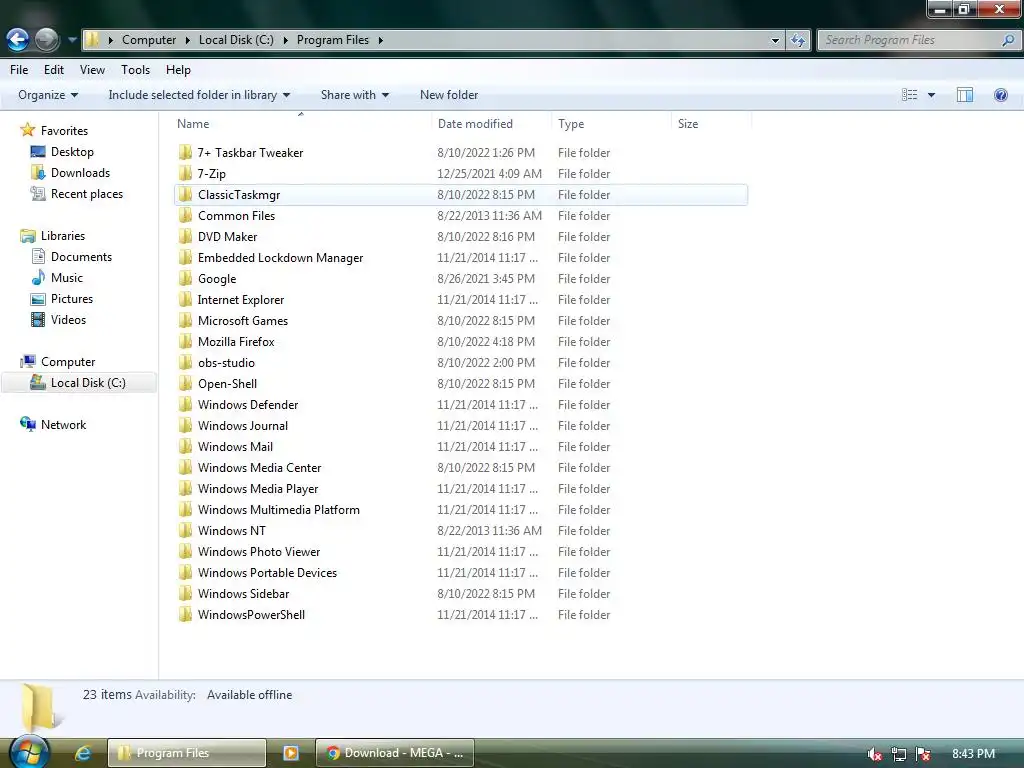Select Favorites star in navigation pane
Viewport: 1024px width, 768px height.
(27, 130)
